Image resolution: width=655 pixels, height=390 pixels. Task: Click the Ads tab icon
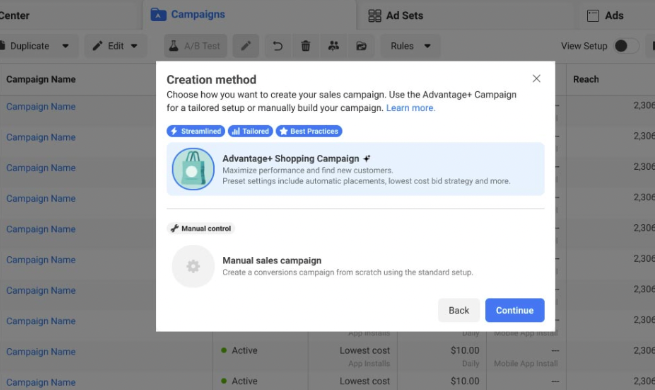[x=593, y=16]
